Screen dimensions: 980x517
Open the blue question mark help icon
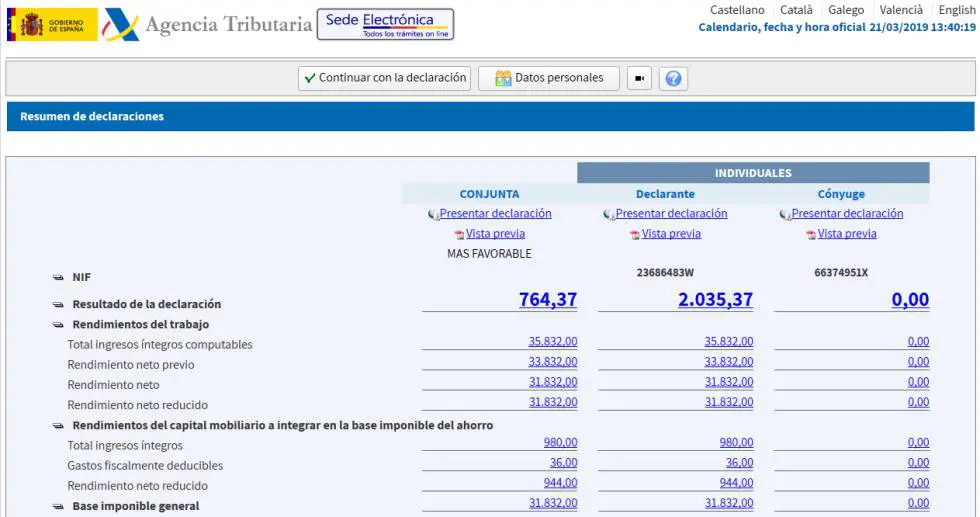click(x=673, y=78)
